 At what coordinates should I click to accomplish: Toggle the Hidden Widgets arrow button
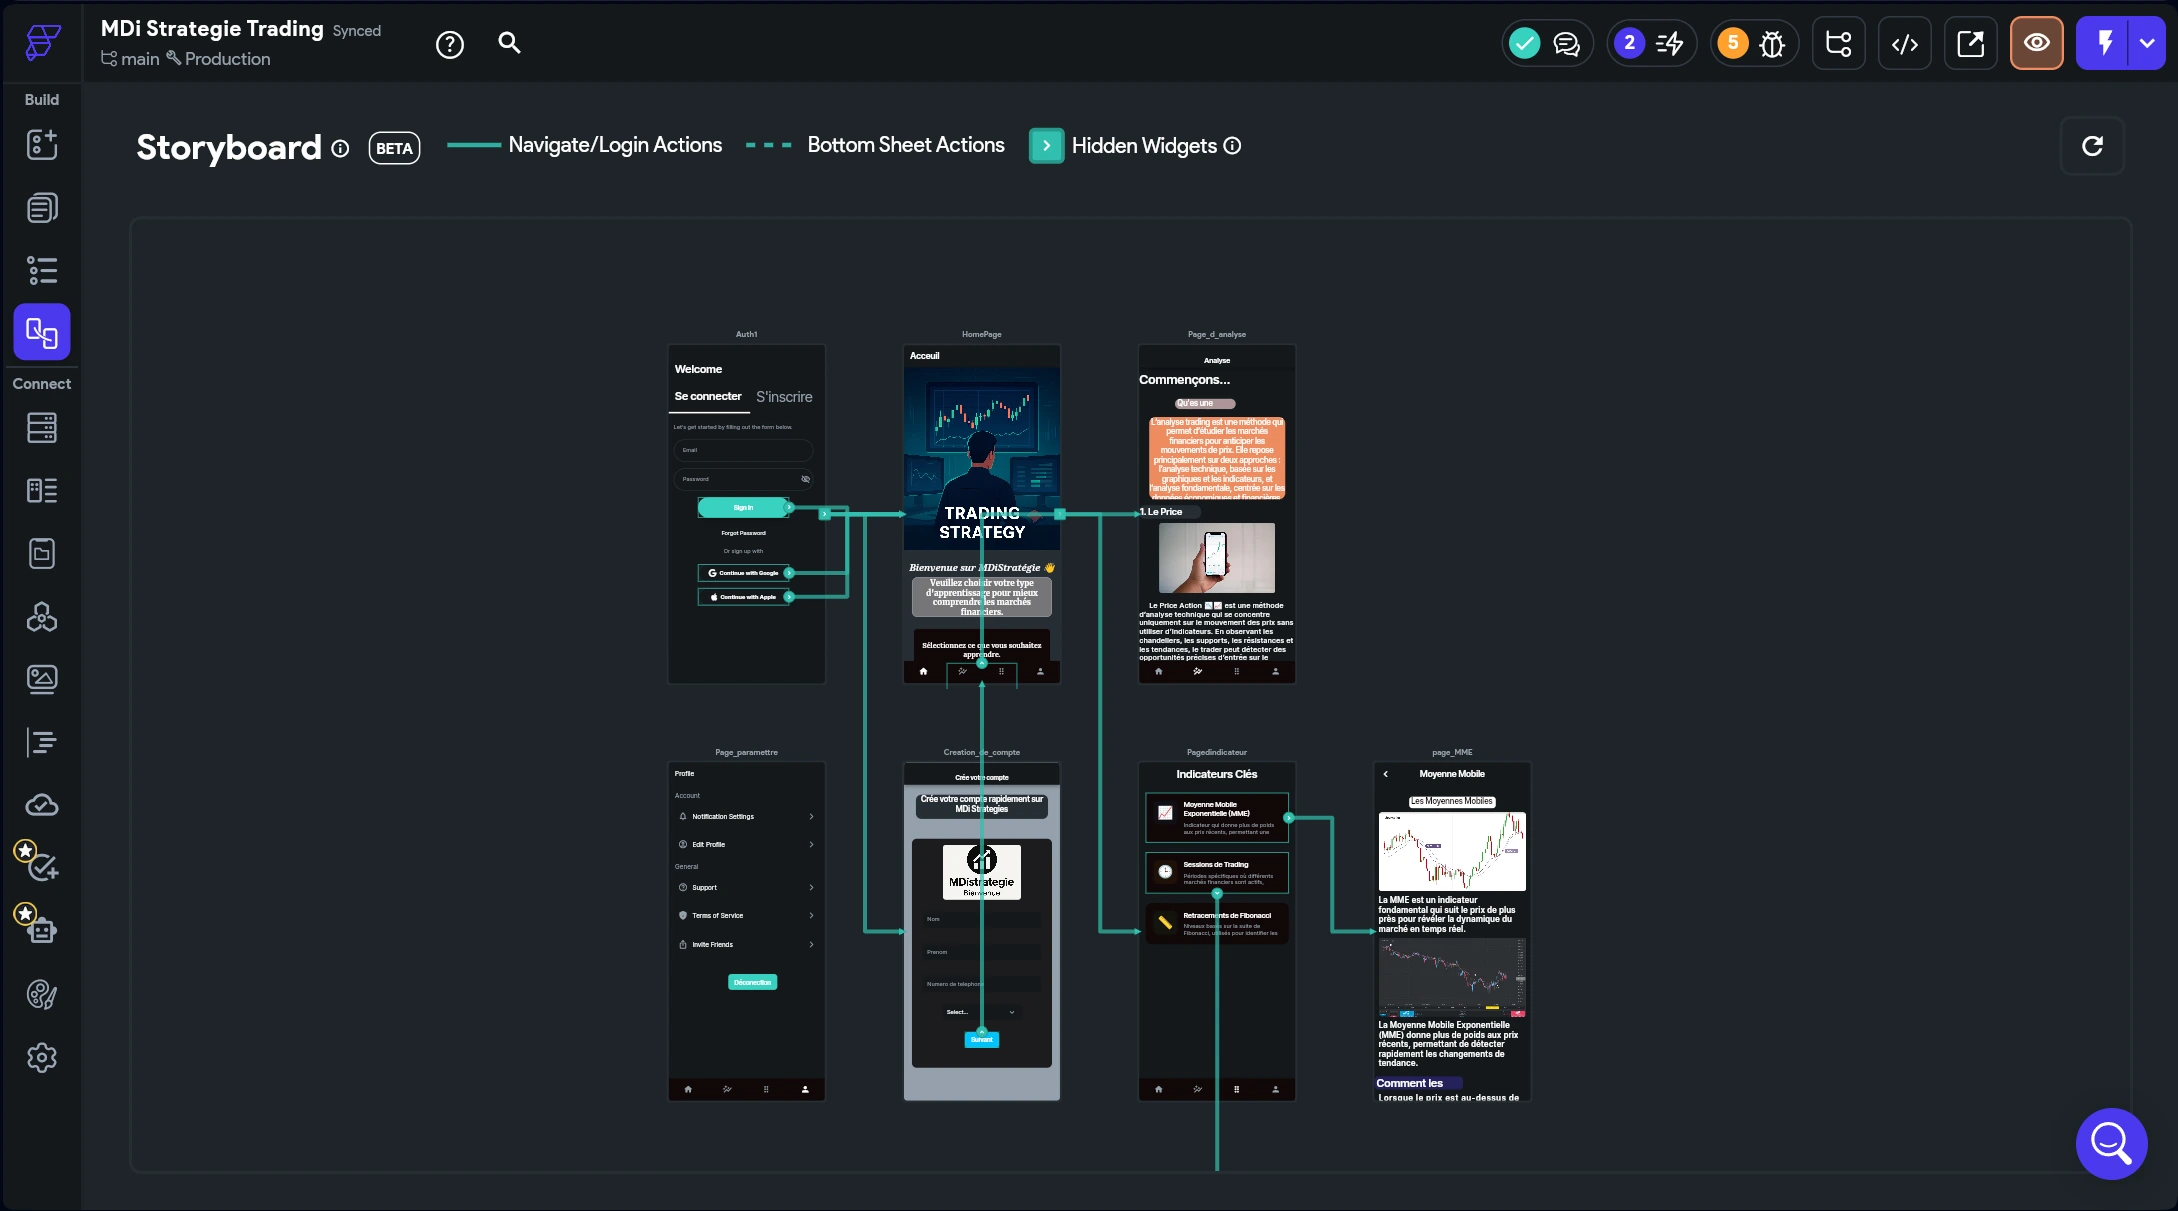click(x=1046, y=146)
